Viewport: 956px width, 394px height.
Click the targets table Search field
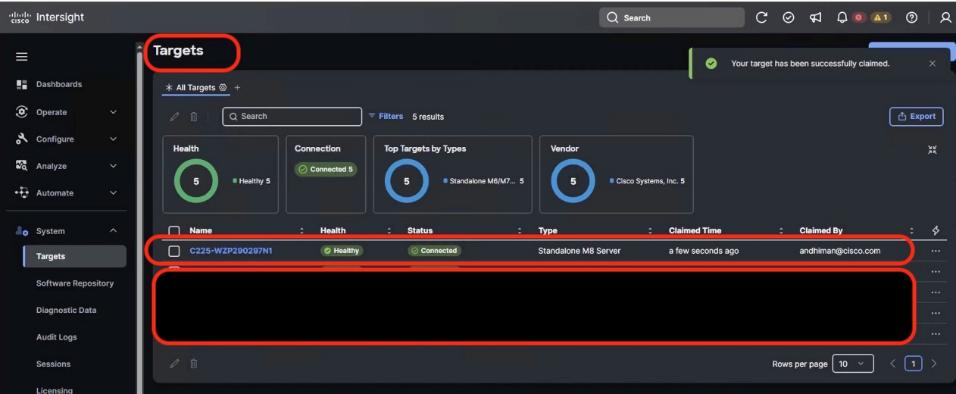pyautogui.click(x=292, y=116)
